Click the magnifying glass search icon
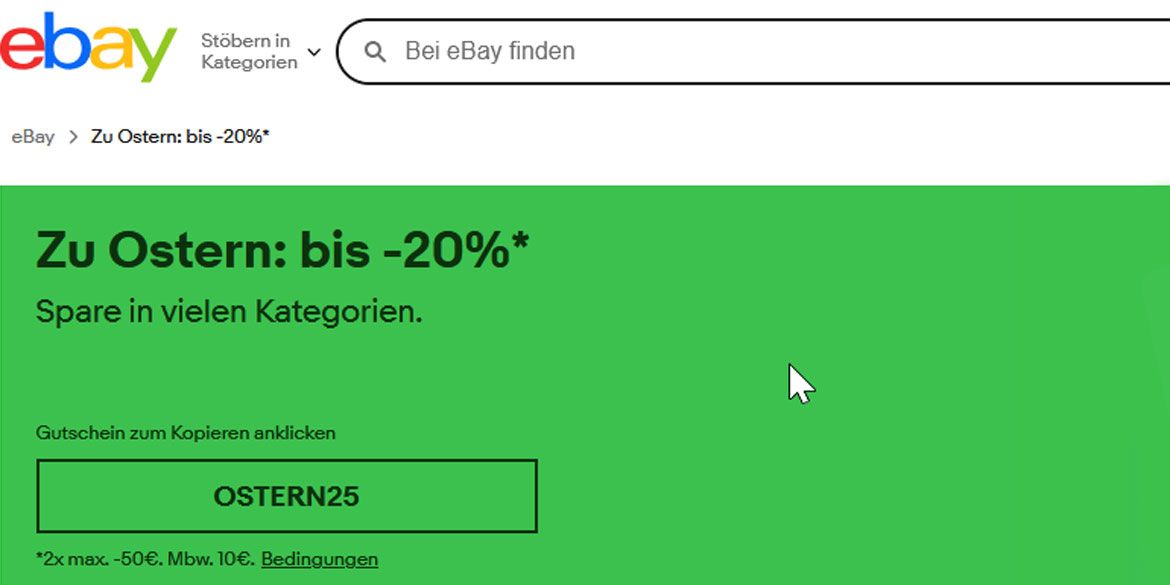Viewport: 1170px width, 585px height. pos(375,51)
